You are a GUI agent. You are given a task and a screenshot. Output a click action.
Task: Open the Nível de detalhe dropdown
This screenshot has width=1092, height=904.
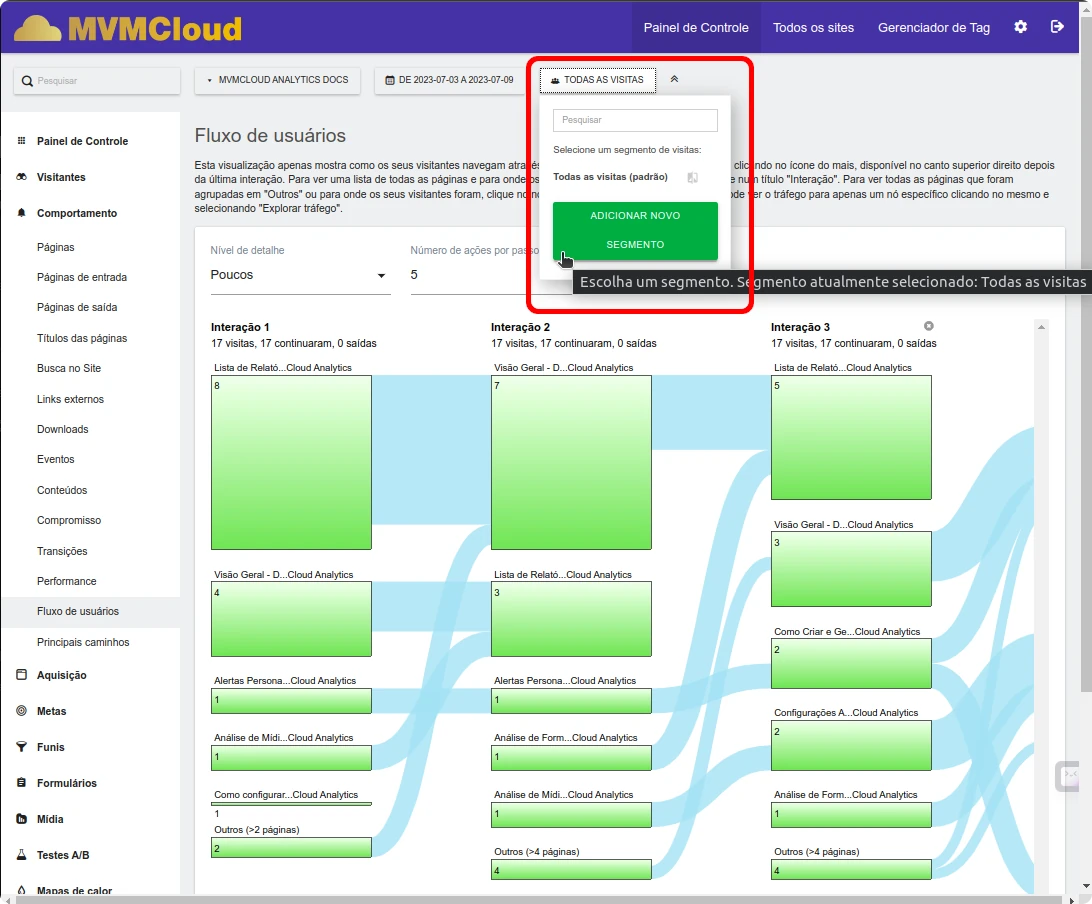coord(299,275)
